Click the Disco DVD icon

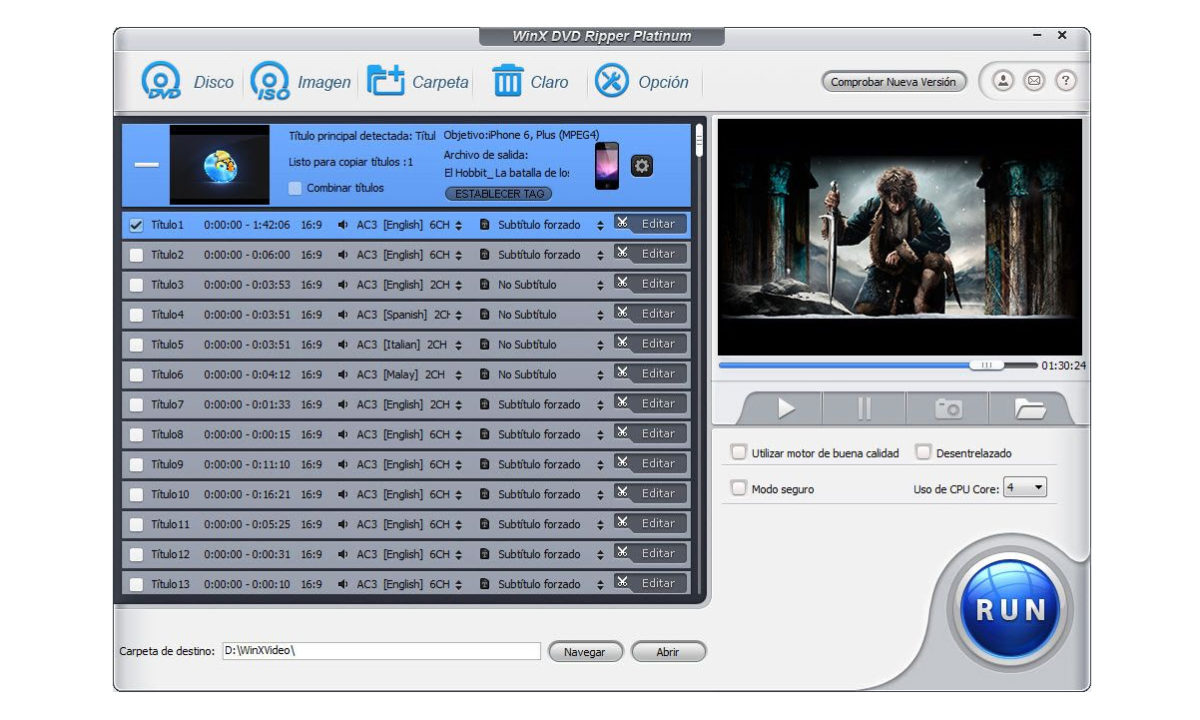click(161, 81)
